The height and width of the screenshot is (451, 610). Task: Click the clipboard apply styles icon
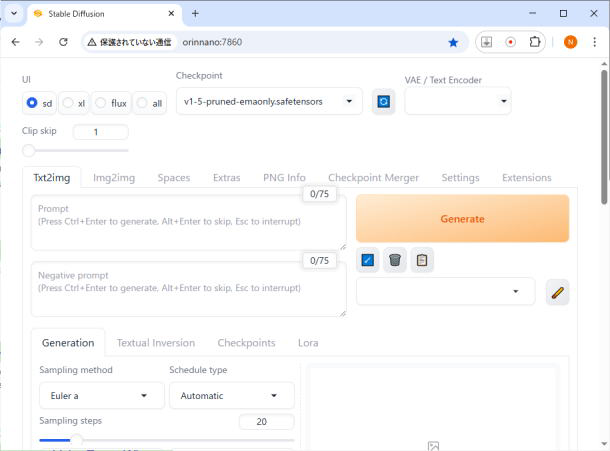(x=422, y=260)
